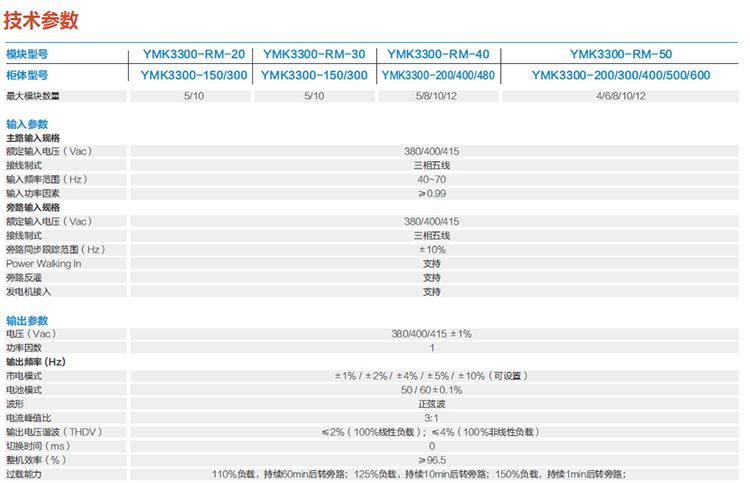
Task: Click the ≤2% (100%线性负载) harmonic value
Action: (374, 432)
